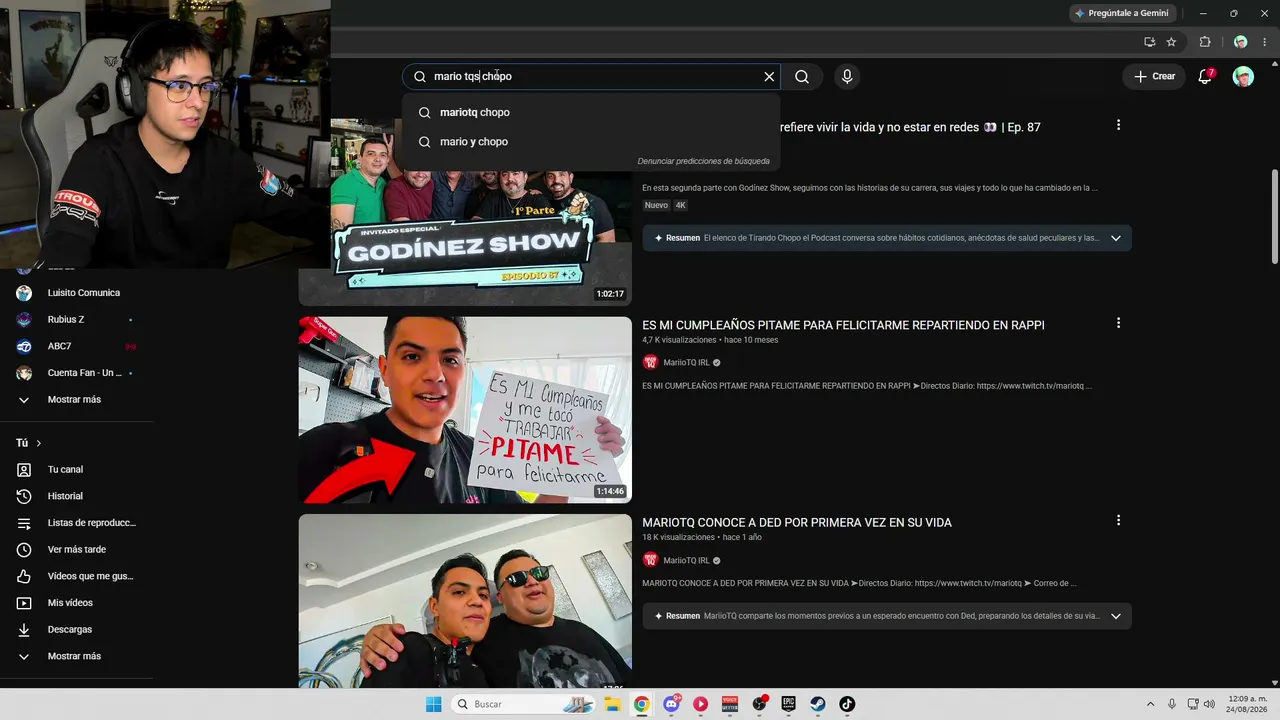The image size is (1280, 720).
Task: Open MariioTQ IRL channel under the DED video
Action: (x=686, y=560)
